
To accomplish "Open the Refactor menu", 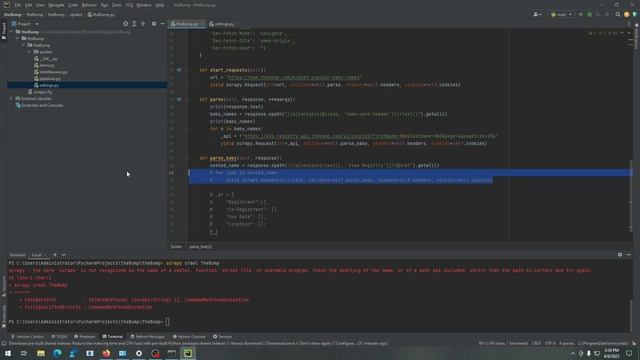I will point(89,5).
